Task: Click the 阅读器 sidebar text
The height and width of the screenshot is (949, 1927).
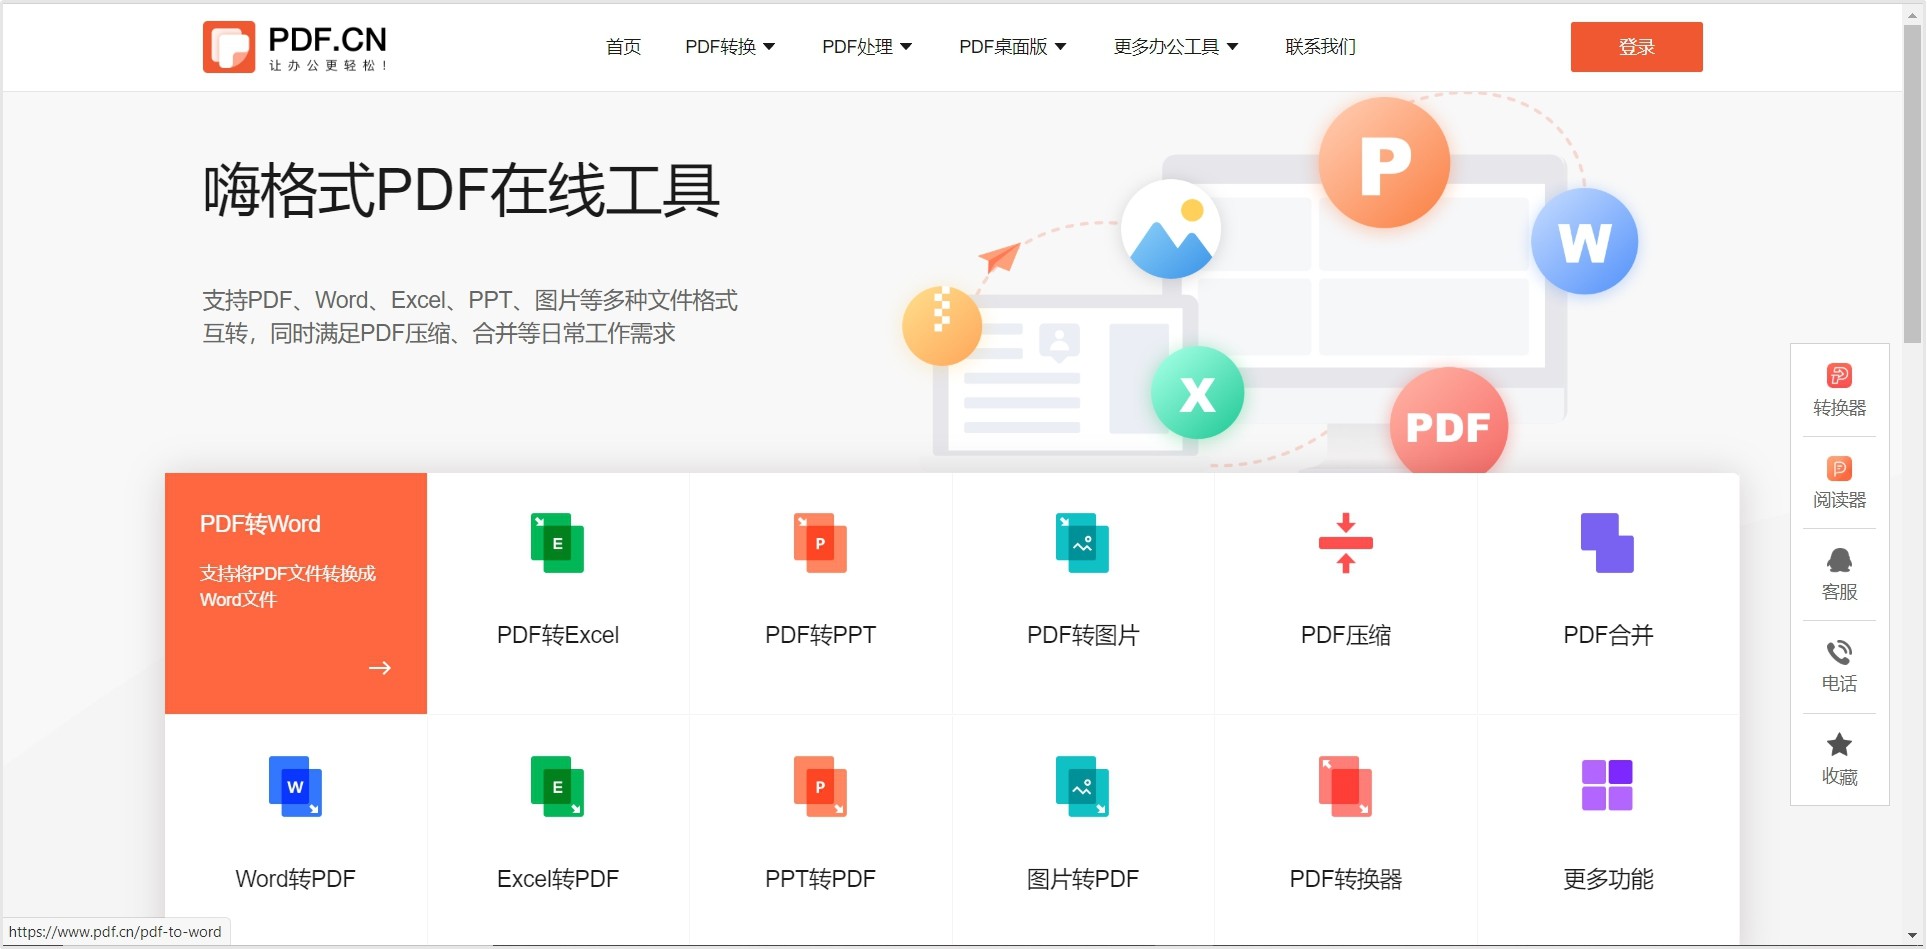Action: [1839, 500]
